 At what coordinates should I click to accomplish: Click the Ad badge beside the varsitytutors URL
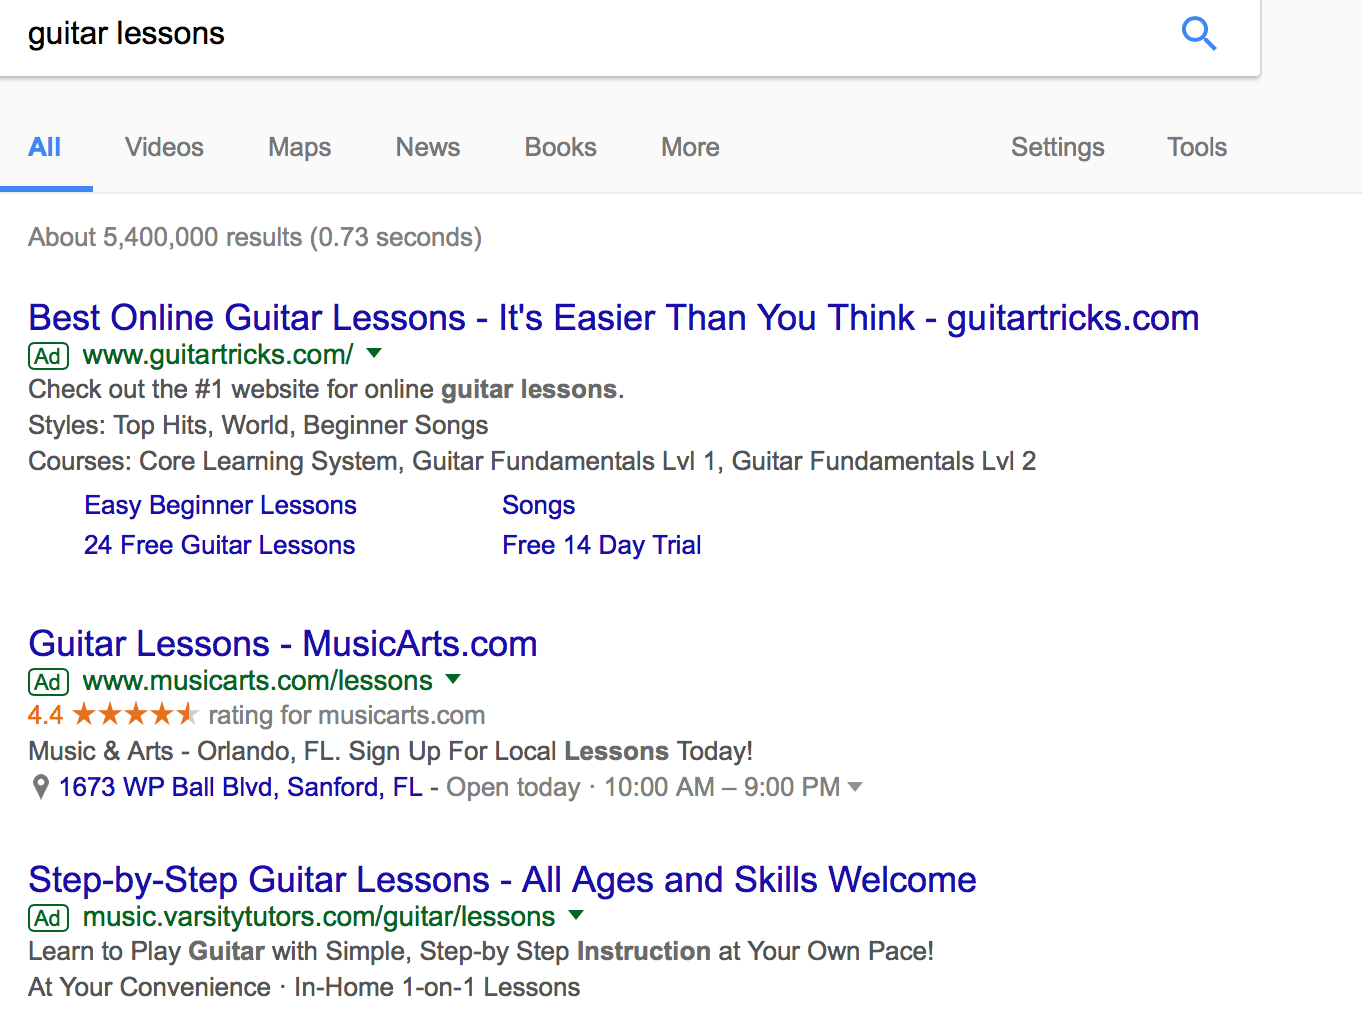click(x=48, y=917)
